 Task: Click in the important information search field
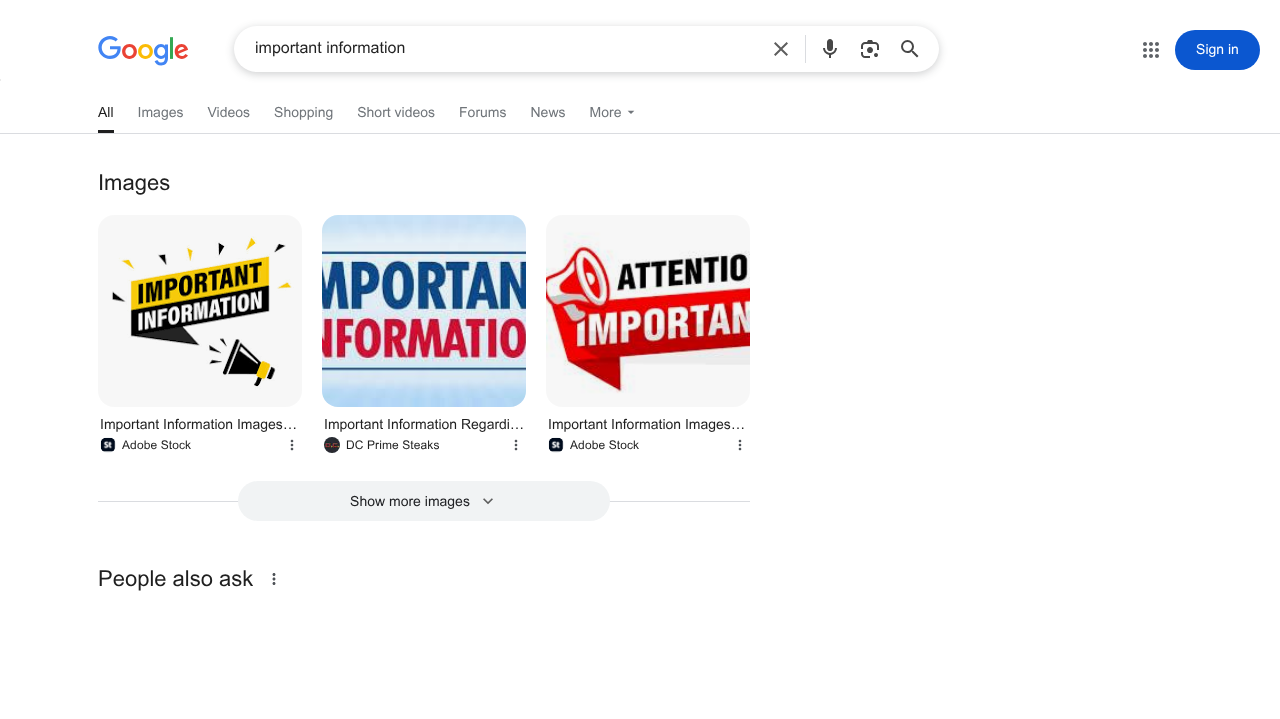click(x=505, y=48)
